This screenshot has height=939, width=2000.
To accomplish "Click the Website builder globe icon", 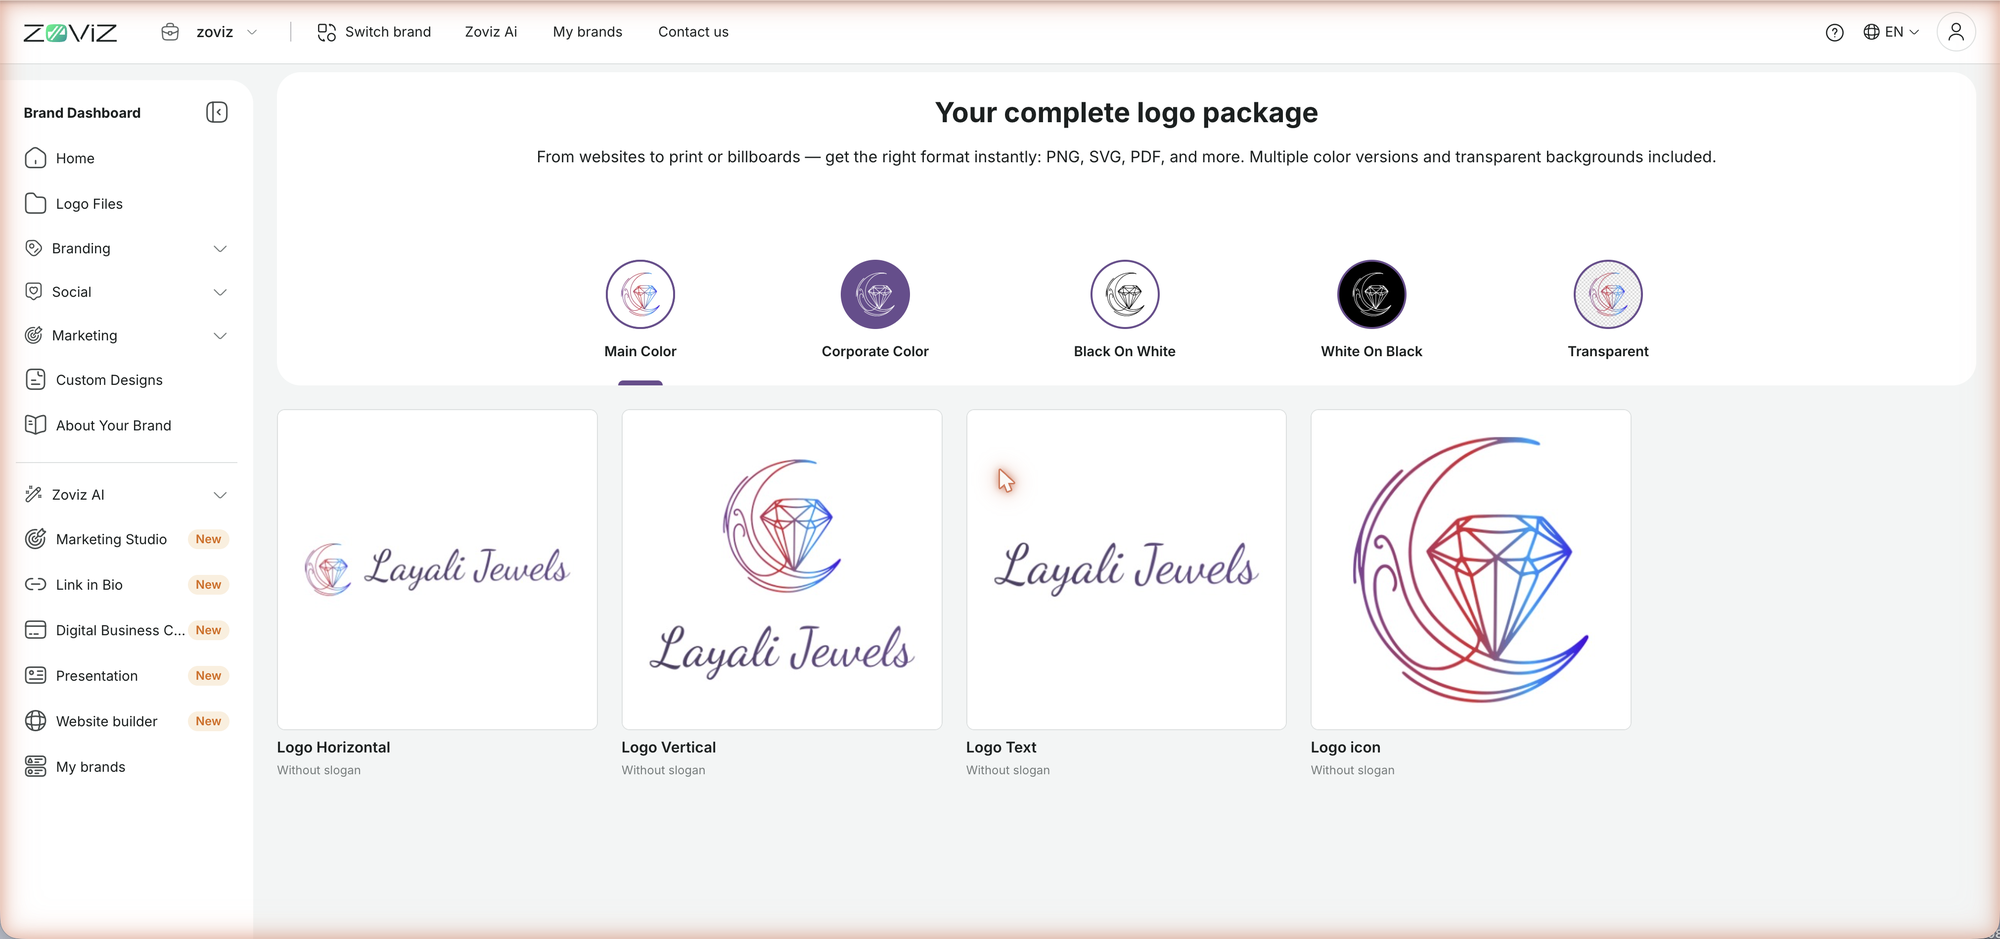I will [x=35, y=721].
